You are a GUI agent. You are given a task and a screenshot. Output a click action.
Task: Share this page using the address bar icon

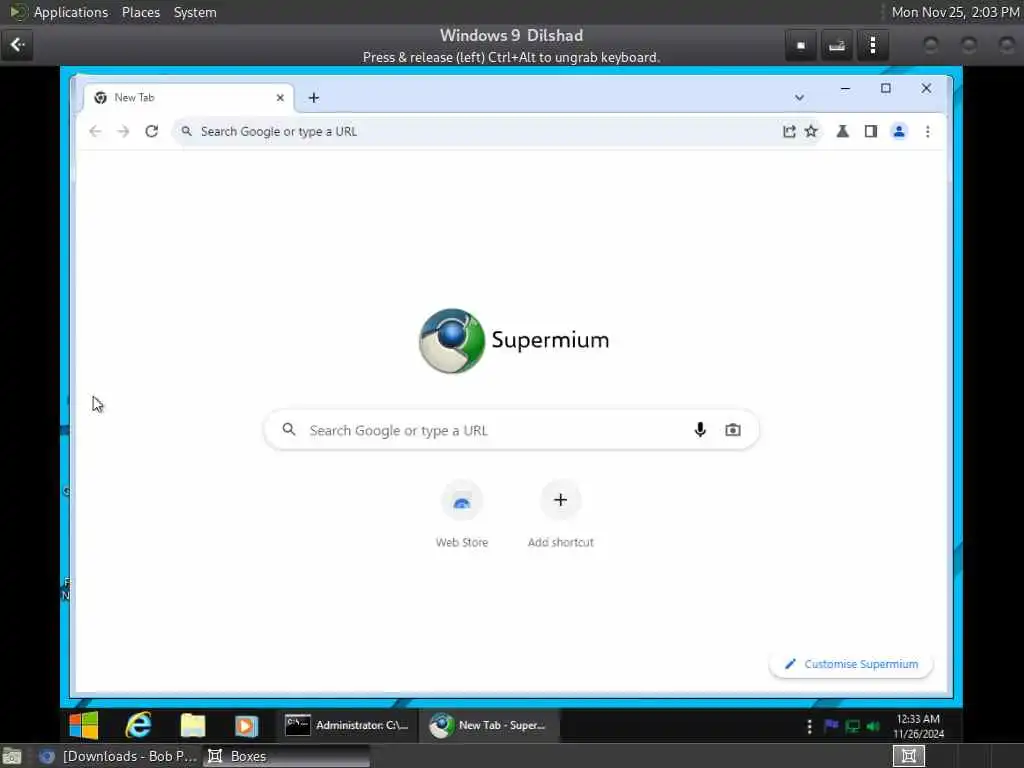click(789, 131)
